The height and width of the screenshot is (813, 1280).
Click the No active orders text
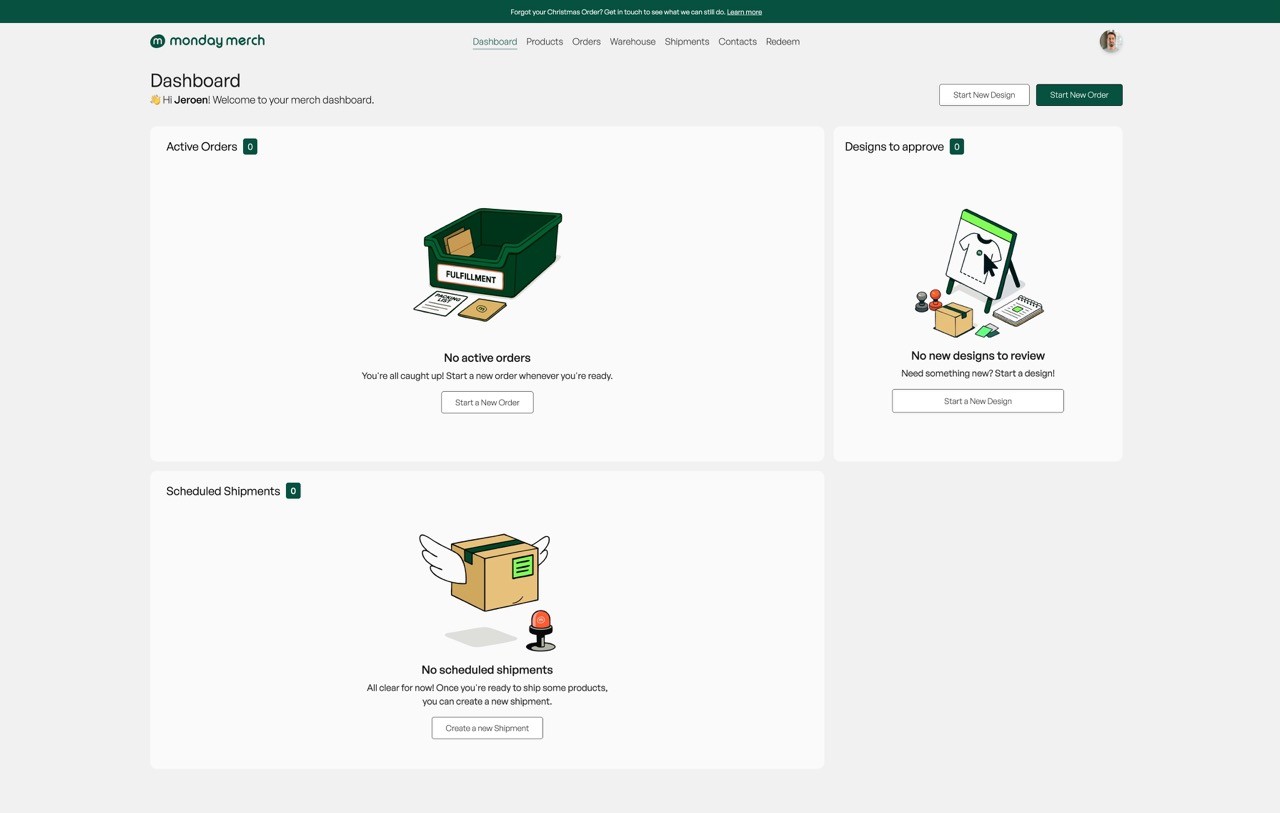click(x=487, y=358)
